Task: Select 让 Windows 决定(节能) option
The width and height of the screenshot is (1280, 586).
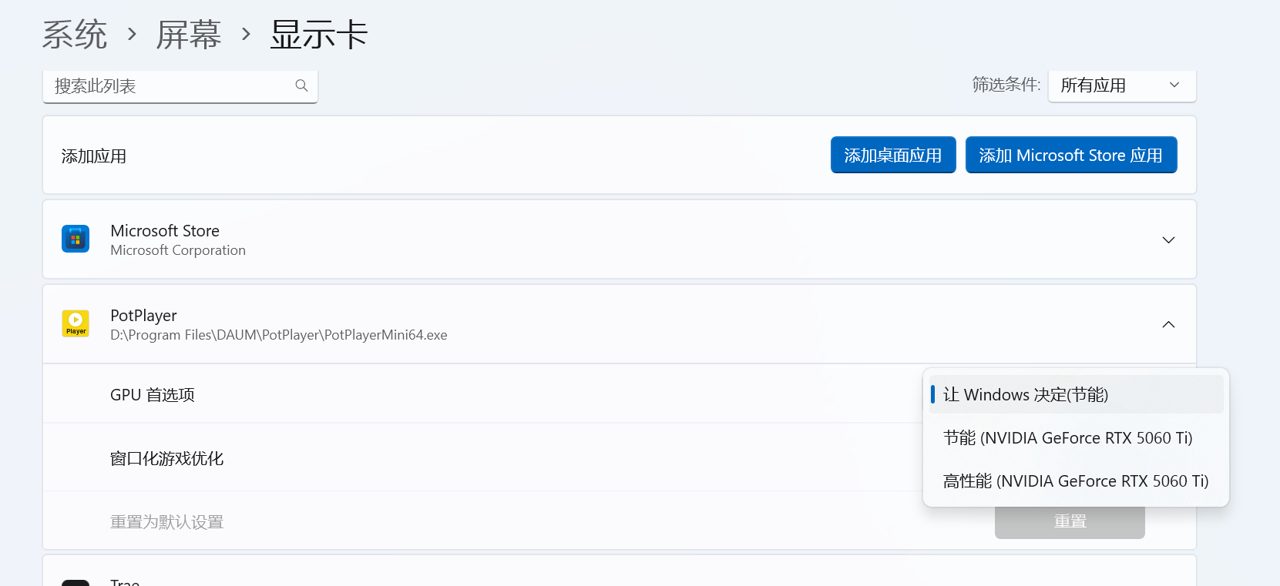Action: pyautogui.click(x=1076, y=394)
